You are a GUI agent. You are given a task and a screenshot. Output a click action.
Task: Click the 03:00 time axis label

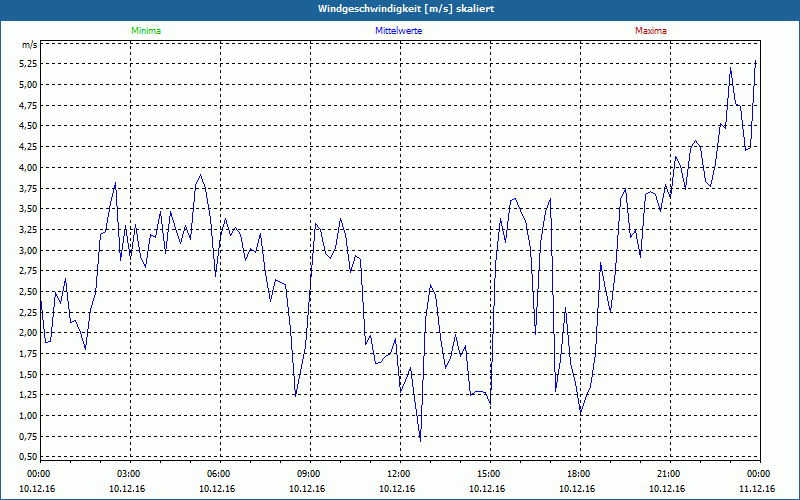[129, 474]
